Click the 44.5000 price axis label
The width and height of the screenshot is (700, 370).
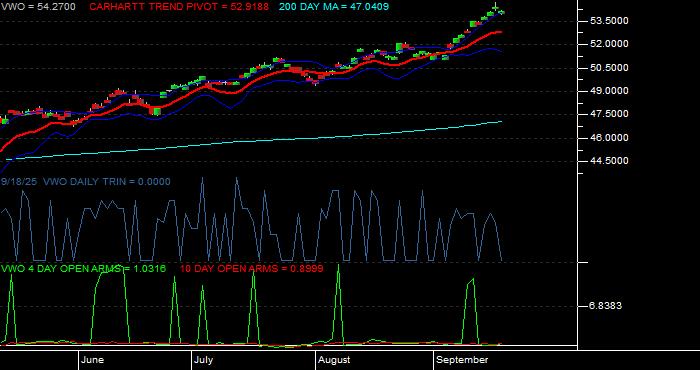pos(609,161)
